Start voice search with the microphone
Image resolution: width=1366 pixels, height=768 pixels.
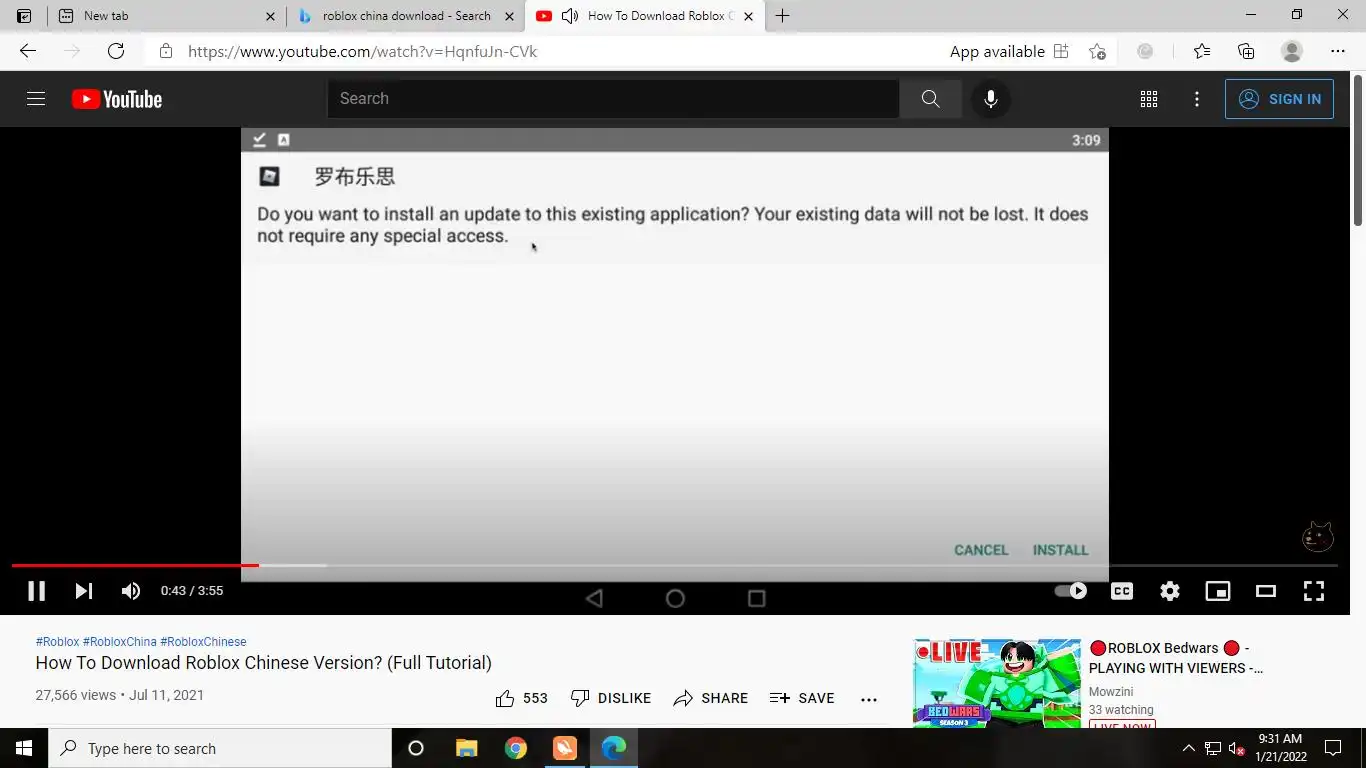pos(990,99)
